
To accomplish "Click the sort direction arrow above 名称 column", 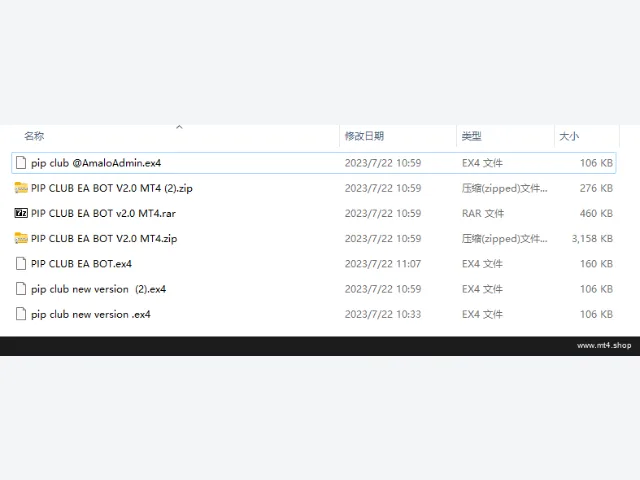I will click(x=179, y=127).
